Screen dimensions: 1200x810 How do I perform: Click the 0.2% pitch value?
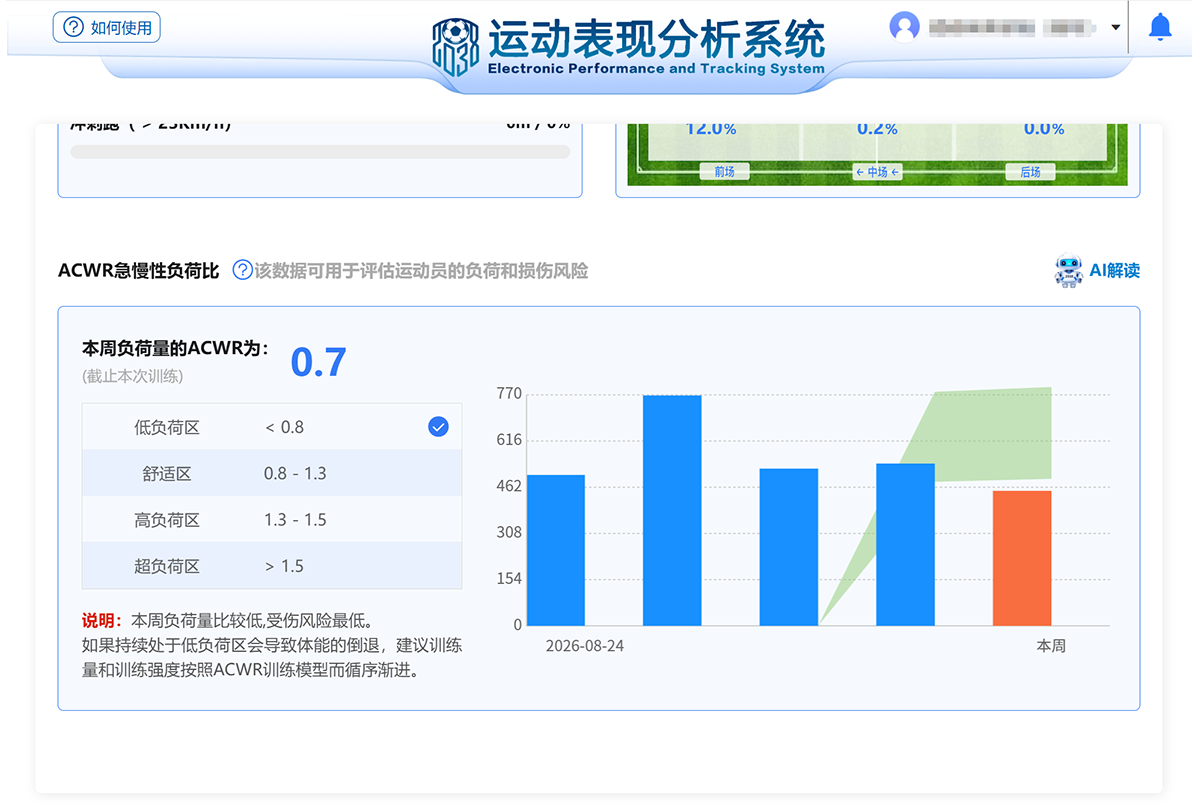877,129
